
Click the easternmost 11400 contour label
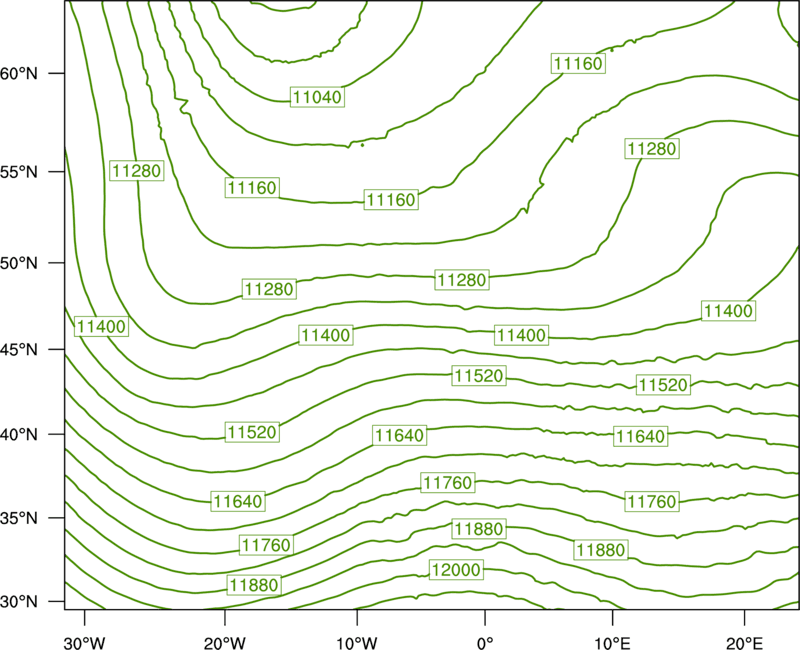click(x=728, y=311)
